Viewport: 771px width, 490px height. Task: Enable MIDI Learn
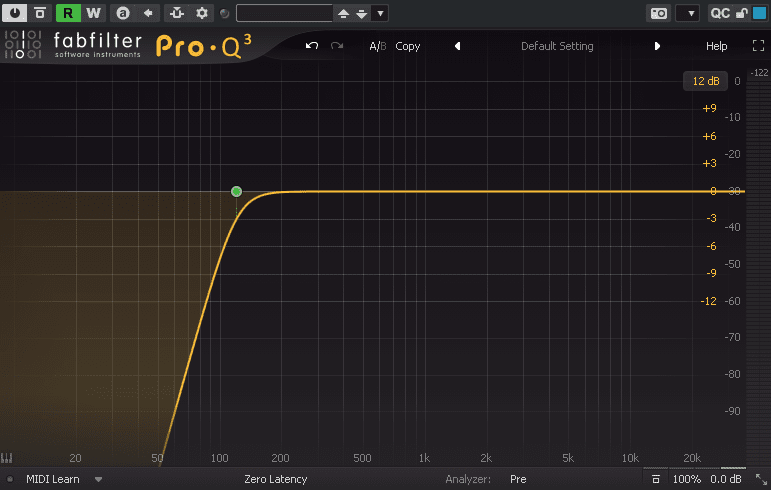pyautogui.click(x=53, y=479)
